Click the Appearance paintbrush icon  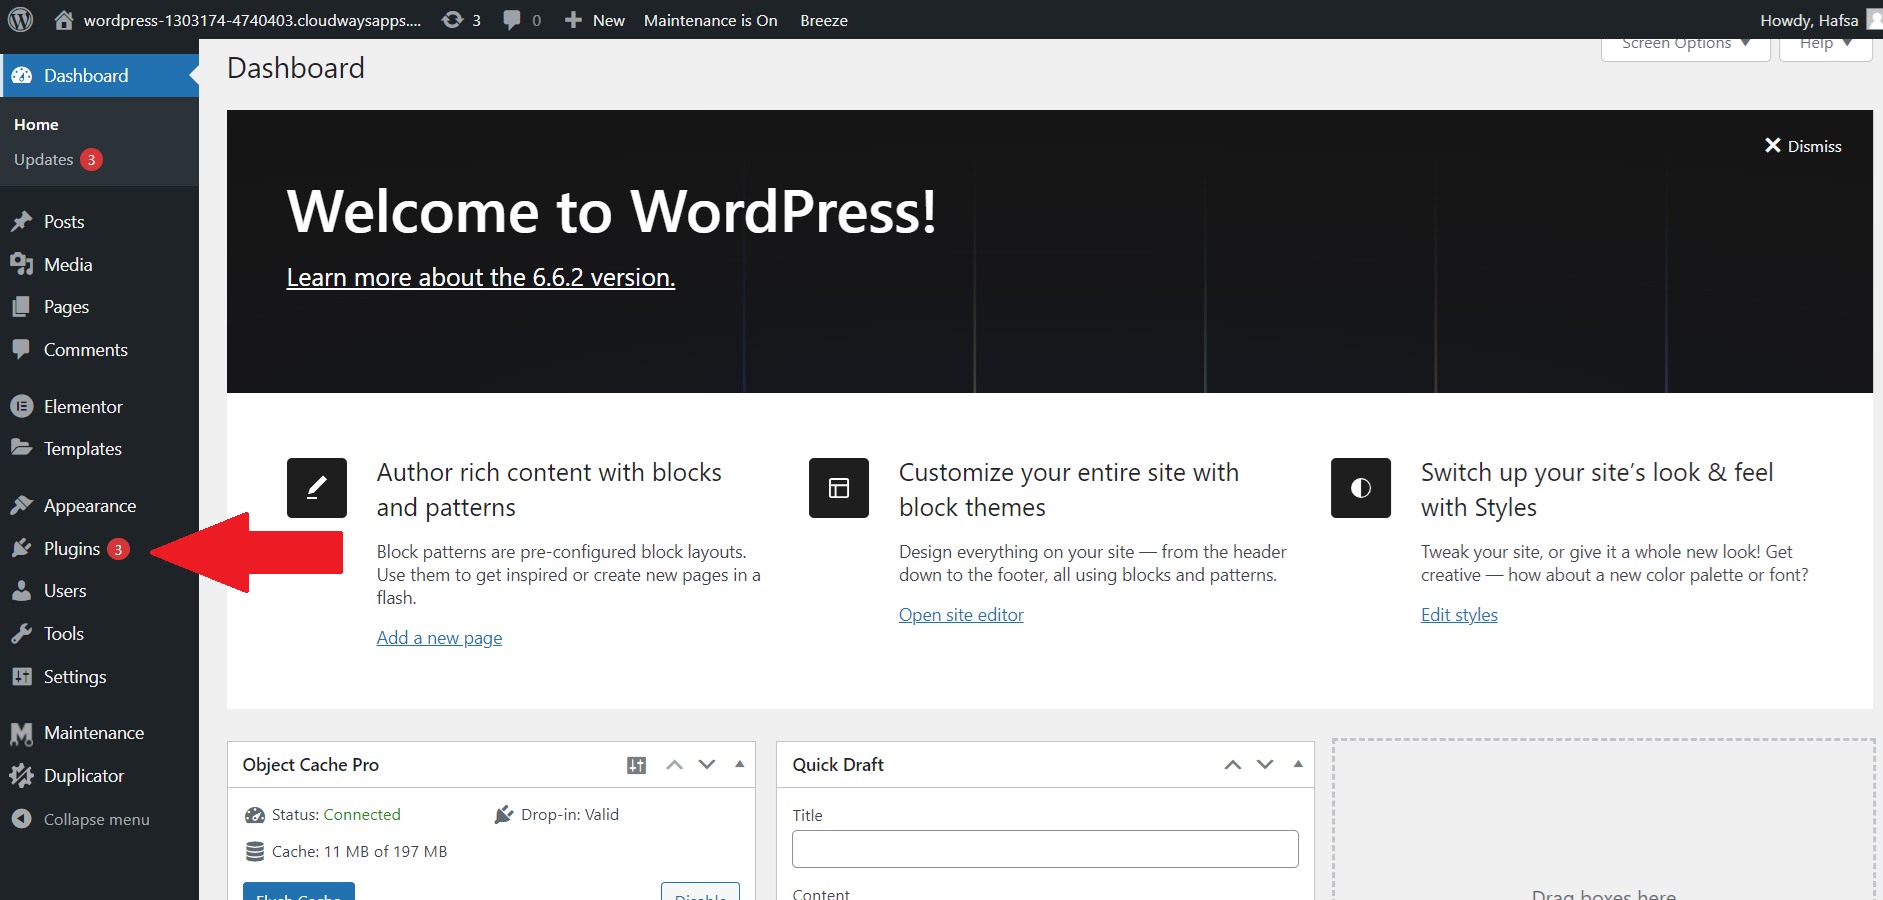(x=23, y=505)
